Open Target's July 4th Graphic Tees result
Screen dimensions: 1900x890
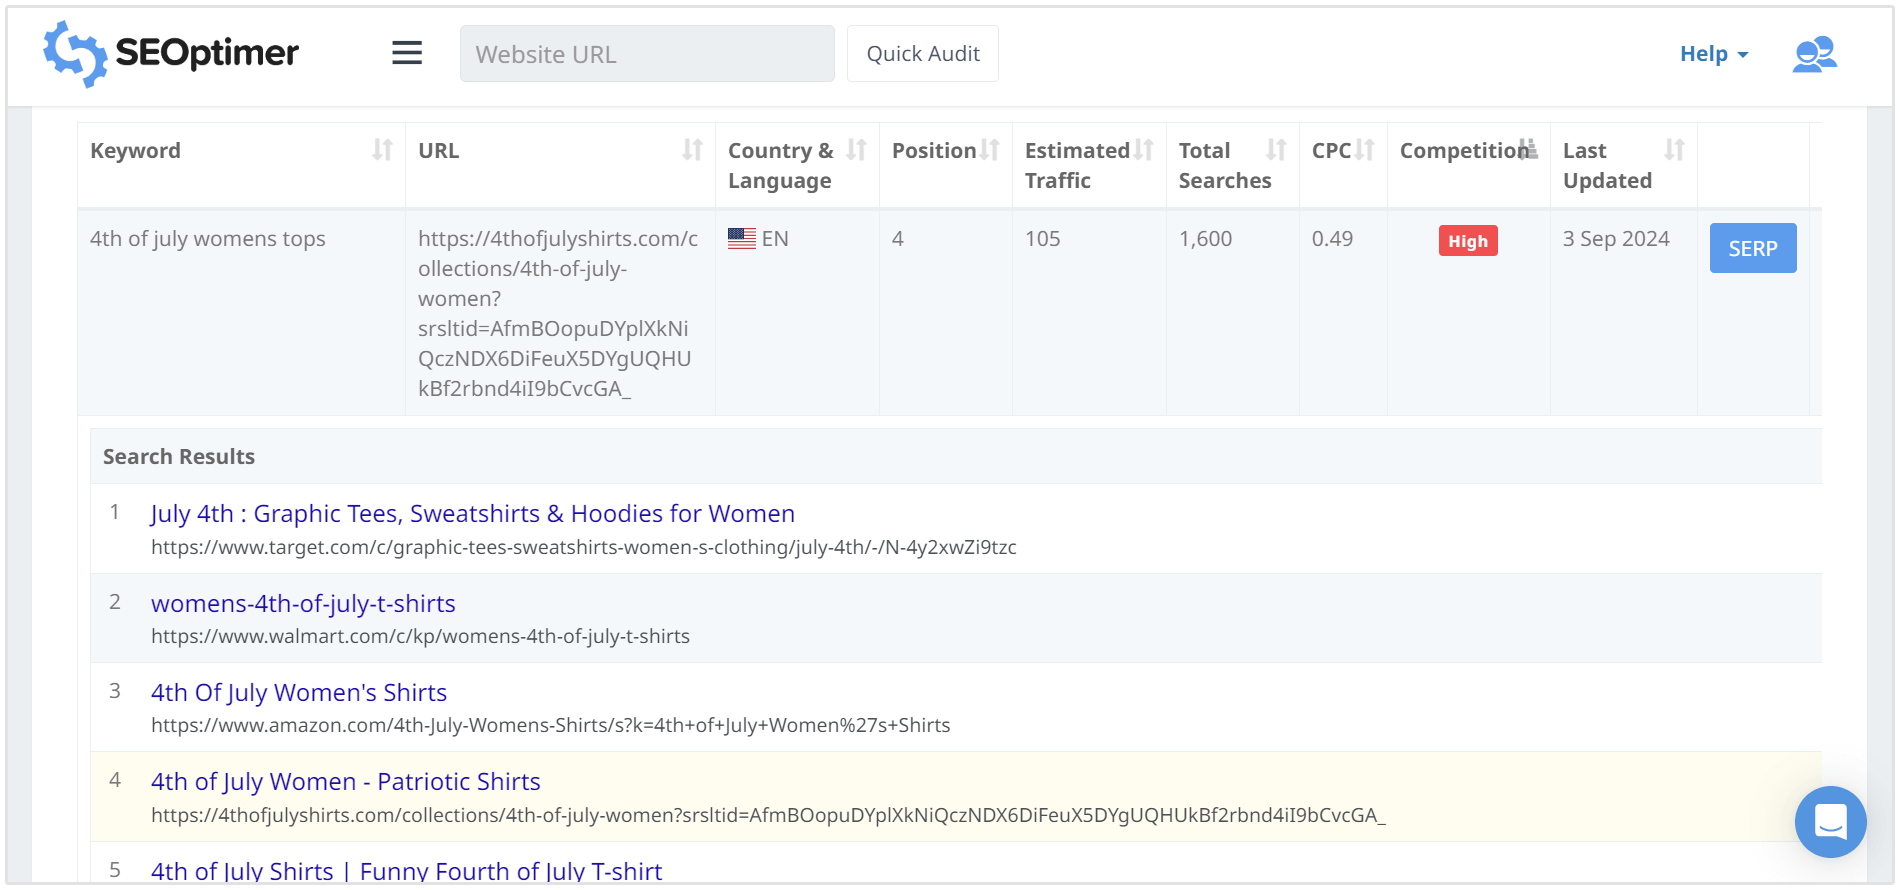point(472,513)
